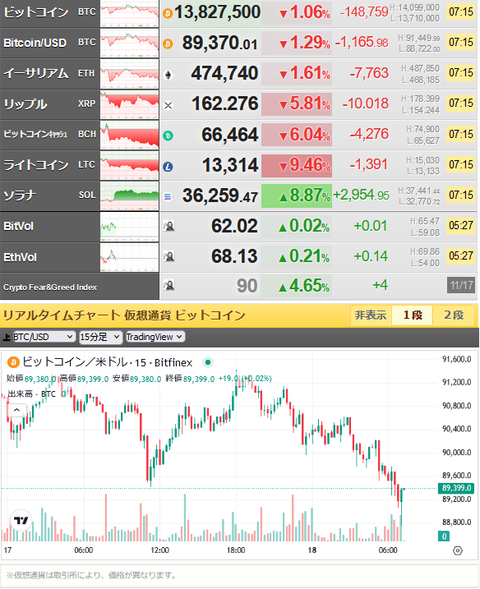Image resolution: width=480 pixels, height=589 pixels.
Task: Click the green Bitcoin Cash icon
Action: (168, 136)
